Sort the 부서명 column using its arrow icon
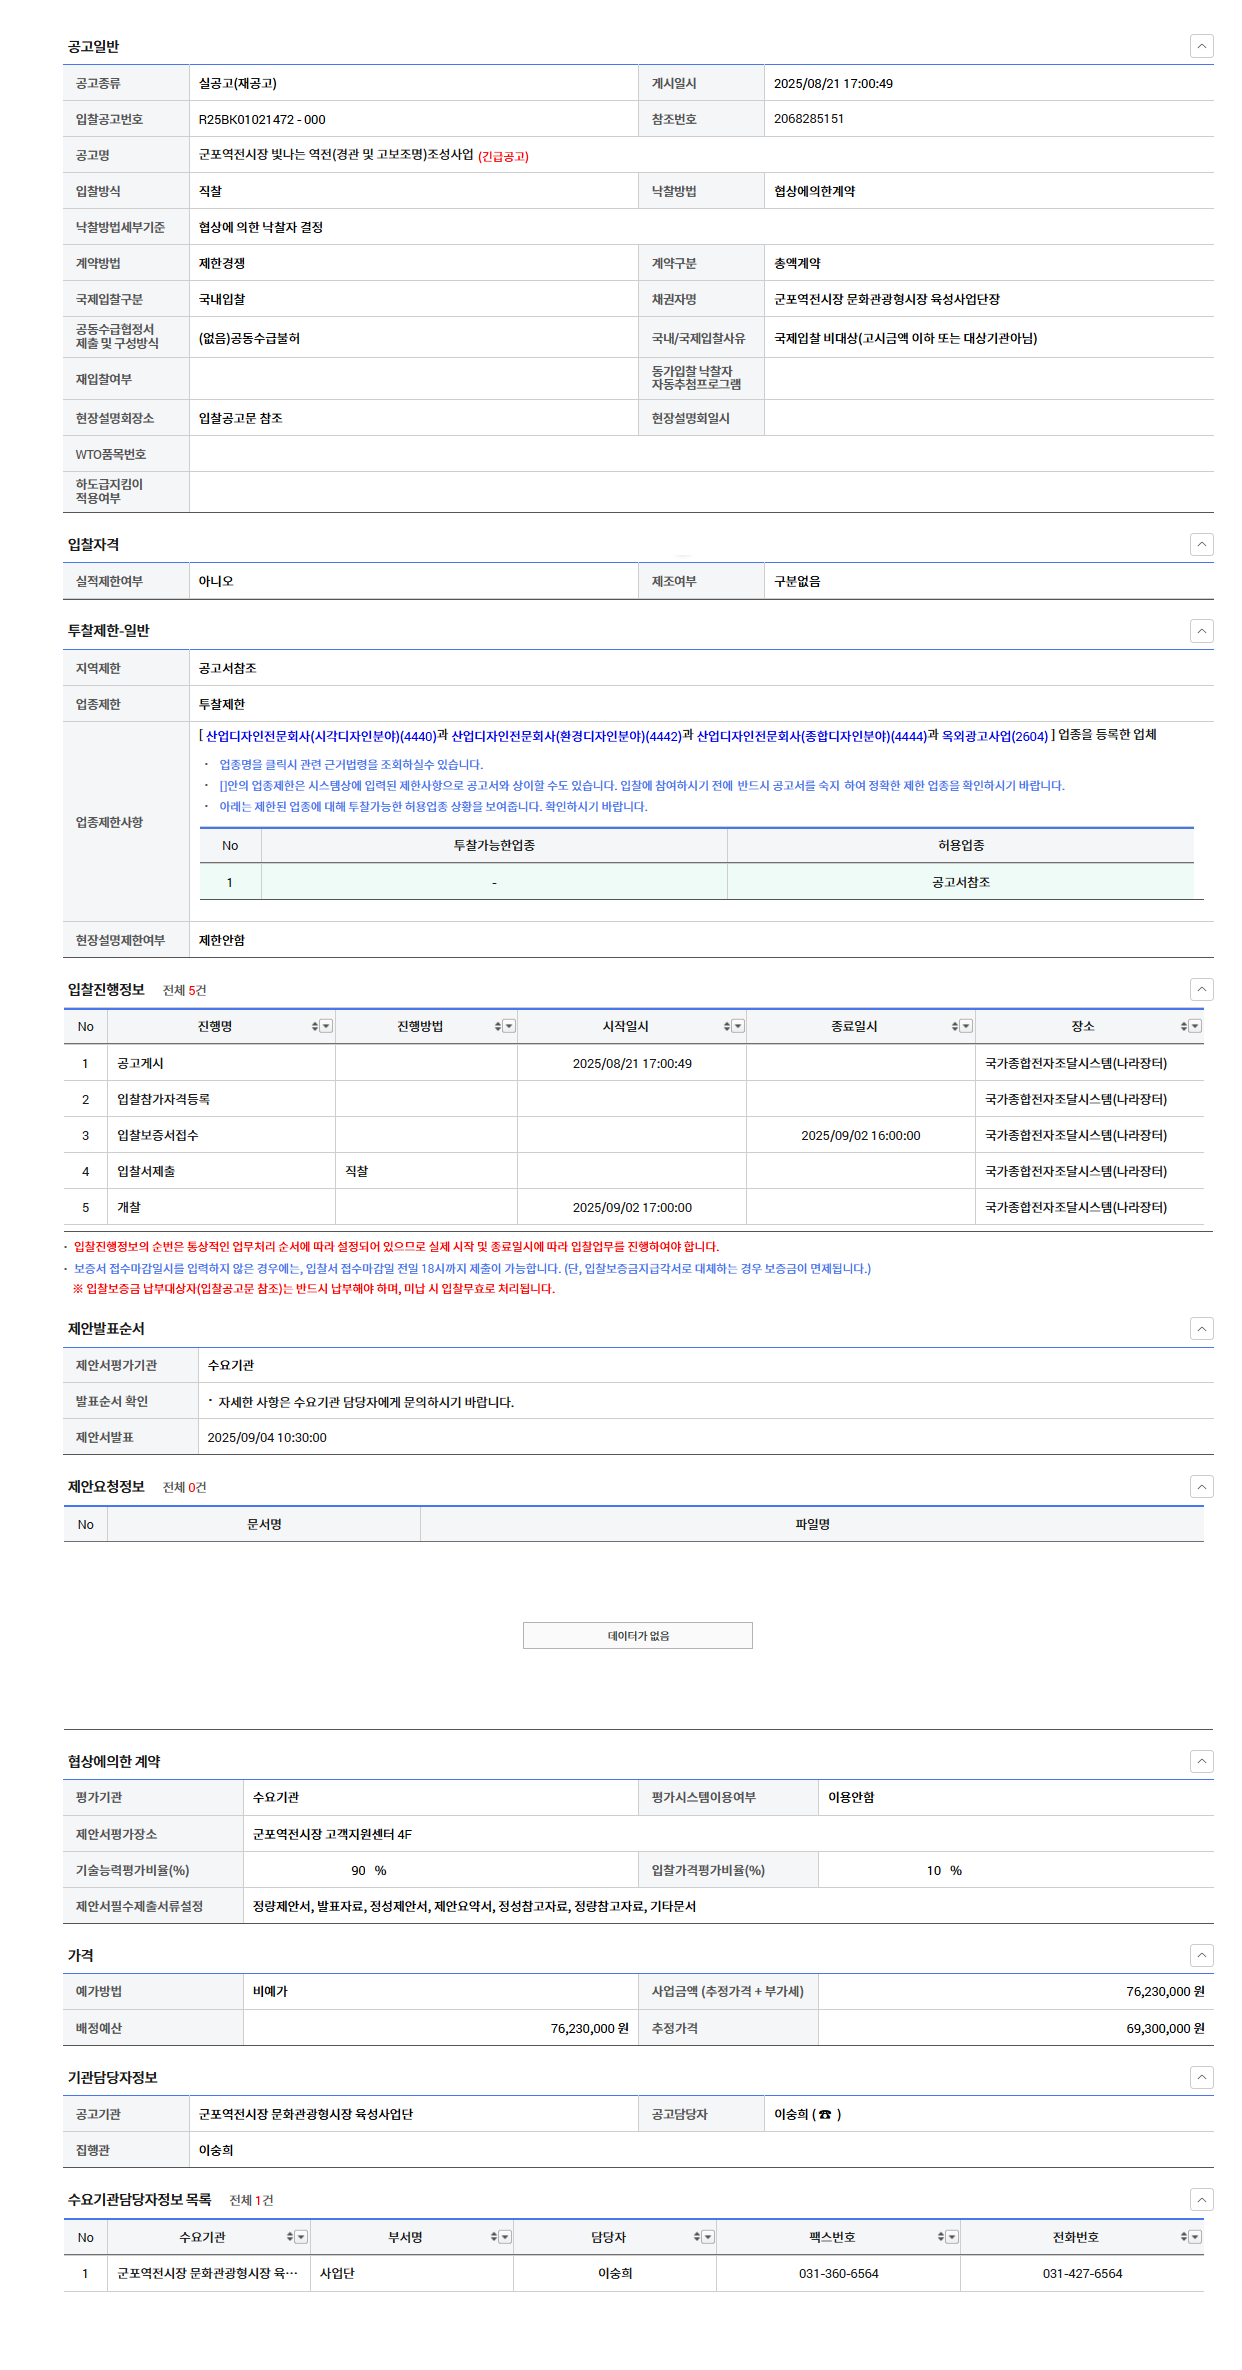The image size is (1242, 2370). [493, 2237]
